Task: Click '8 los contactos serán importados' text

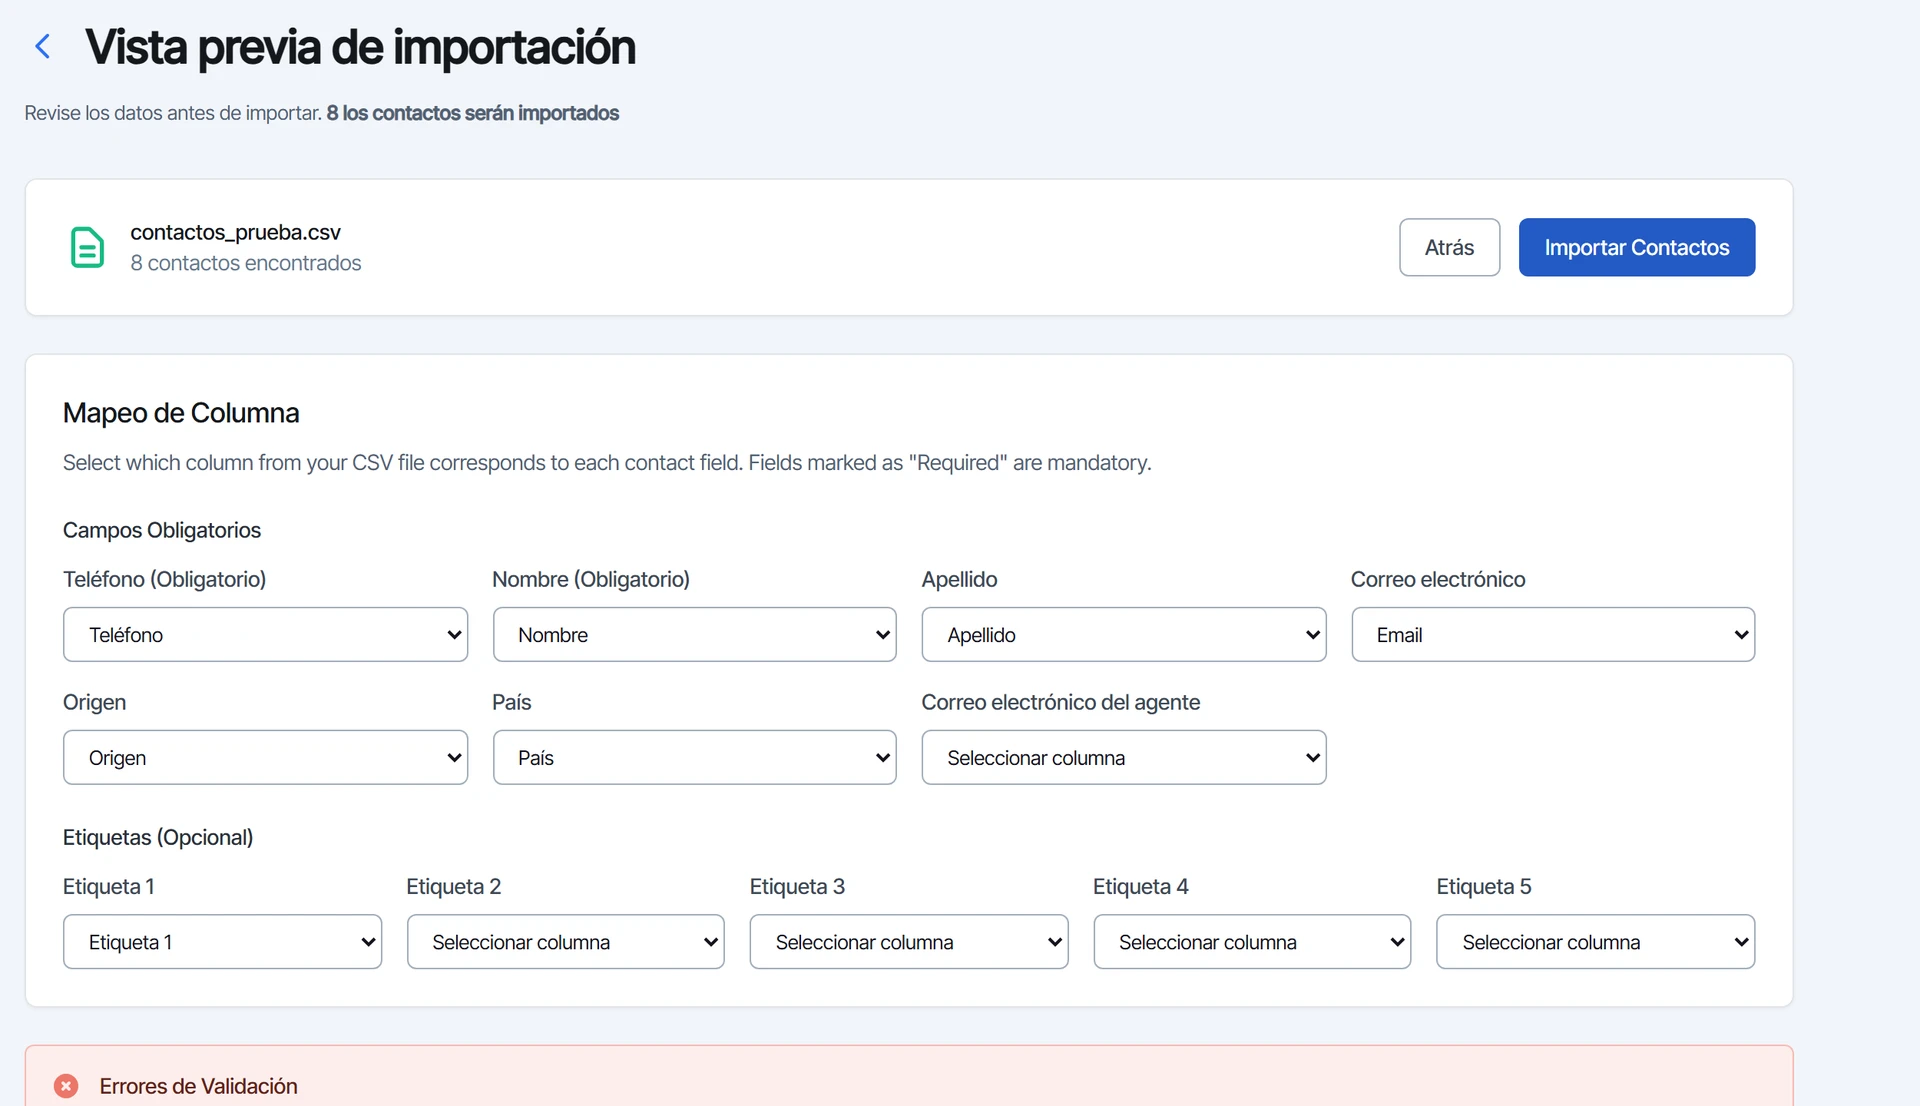Action: [472, 113]
